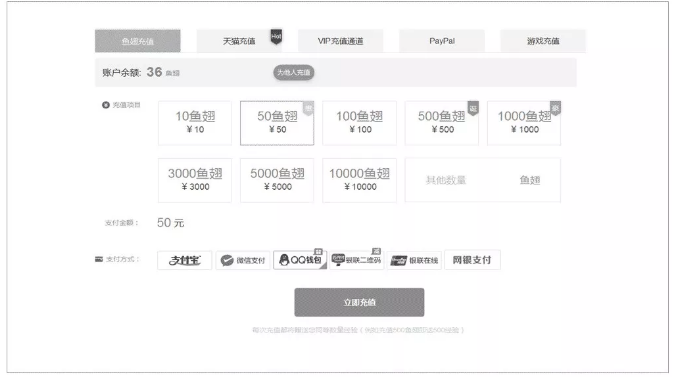674x377 pixels.
Task: Select the 3000鱼翅 ¥3000 package
Action: [195, 180]
